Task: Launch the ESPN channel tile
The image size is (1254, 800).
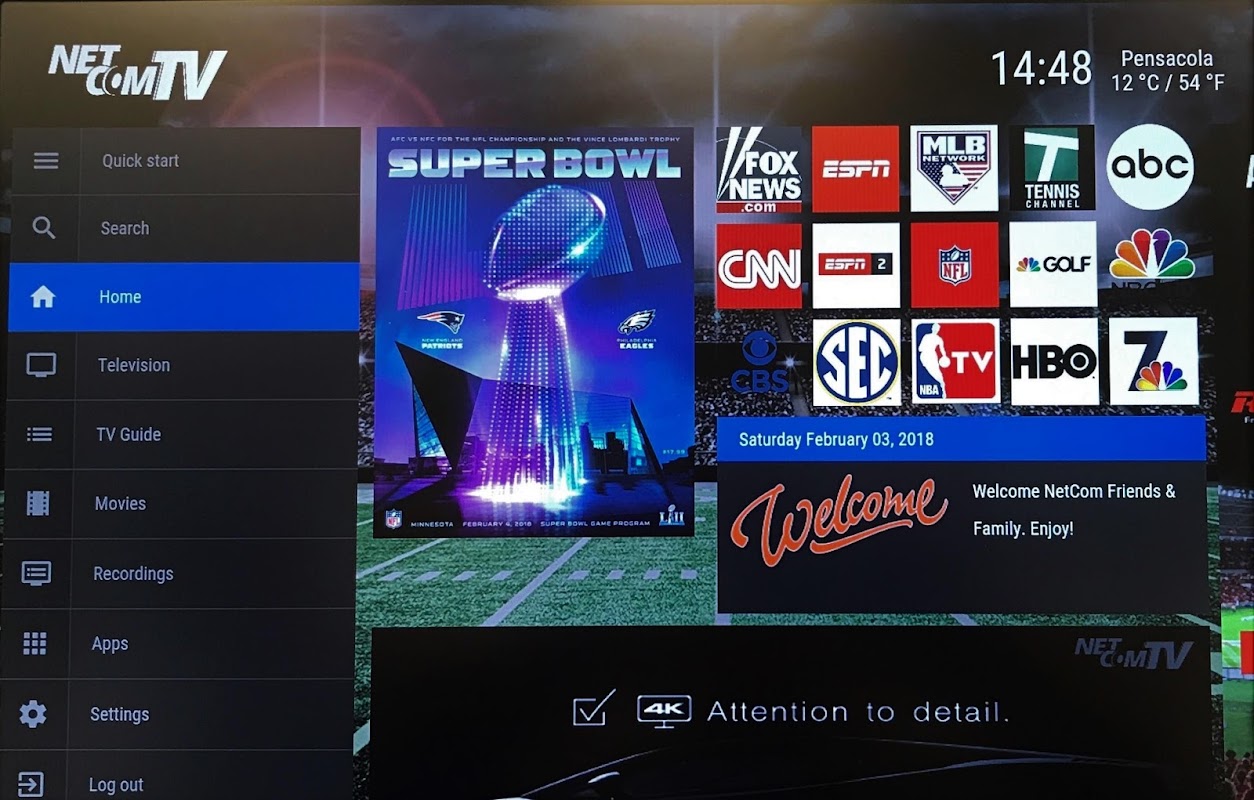Action: tap(856, 169)
